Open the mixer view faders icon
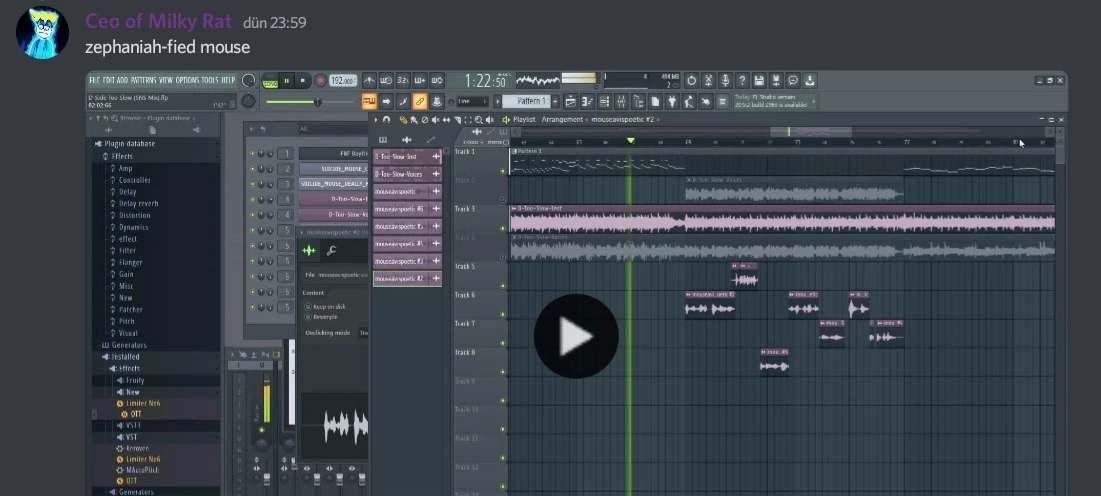 tap(621, 102)
